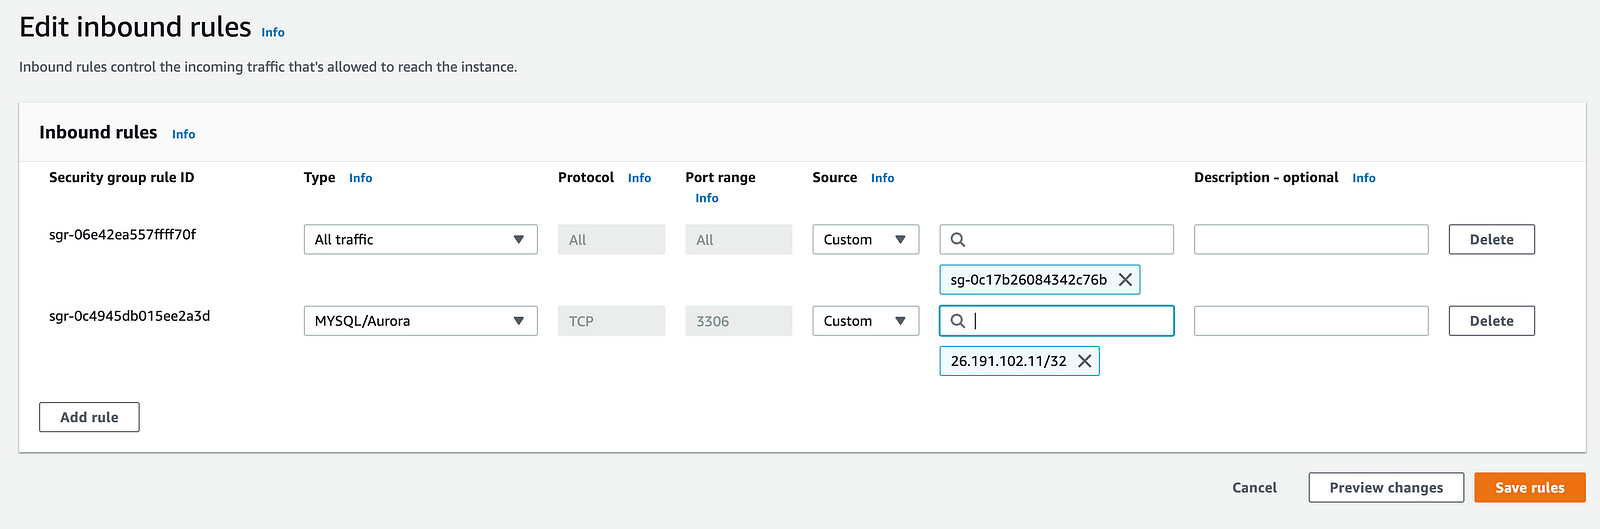Remove the sg-0c17b26084342c76b source tag
The width and height of the screenshot is (1600, 529).
coord(1125,280)
